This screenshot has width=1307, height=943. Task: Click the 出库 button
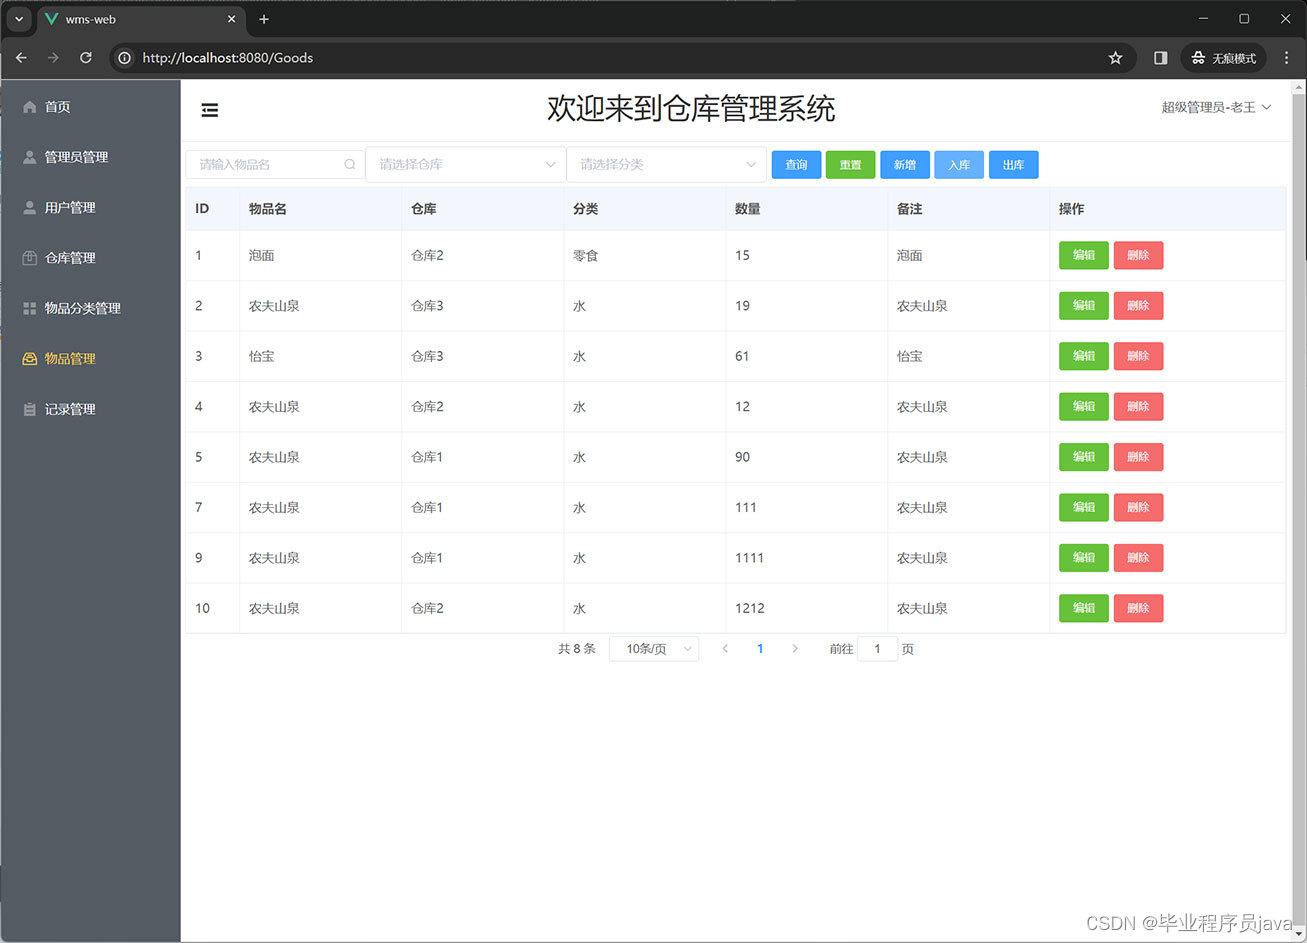pos(1013,165)
